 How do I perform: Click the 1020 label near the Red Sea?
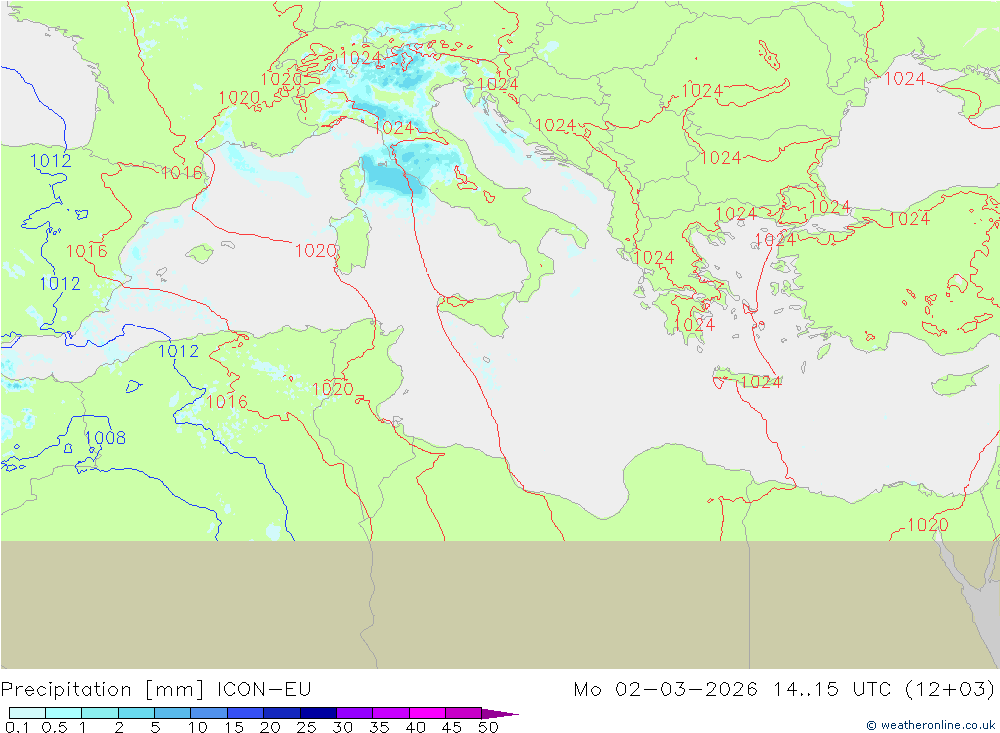tap(927, 525)
